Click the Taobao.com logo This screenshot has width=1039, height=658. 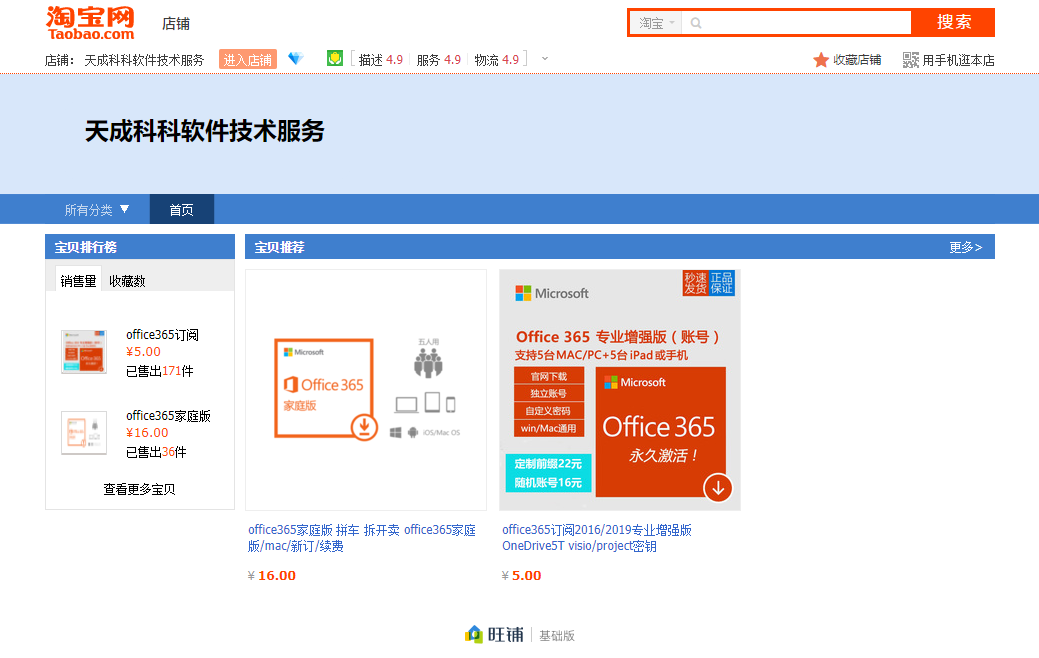(90, 23)
